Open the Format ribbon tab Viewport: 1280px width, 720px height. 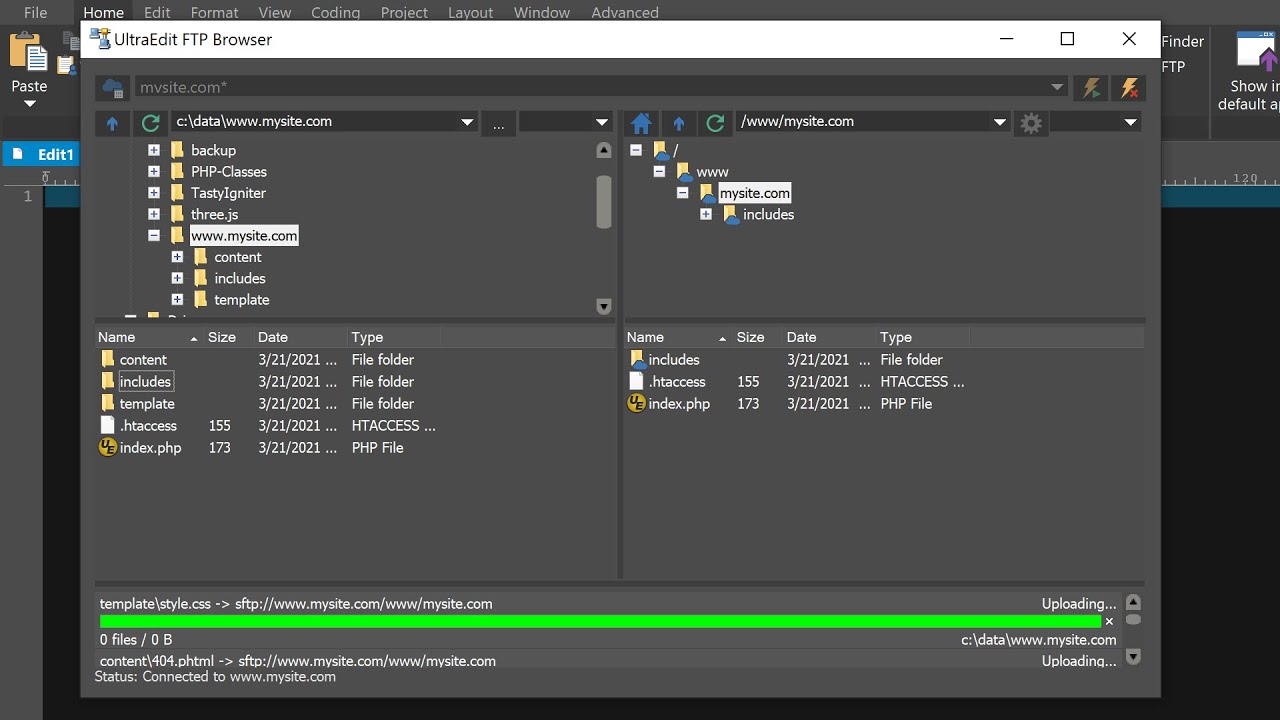(x=215, y=13)
